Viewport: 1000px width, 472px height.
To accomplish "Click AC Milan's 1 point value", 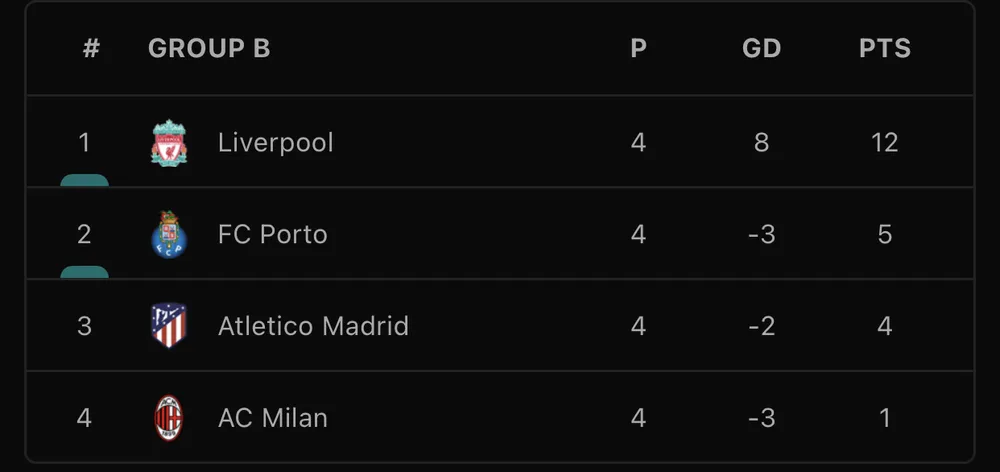I will [x=885, y=418].
